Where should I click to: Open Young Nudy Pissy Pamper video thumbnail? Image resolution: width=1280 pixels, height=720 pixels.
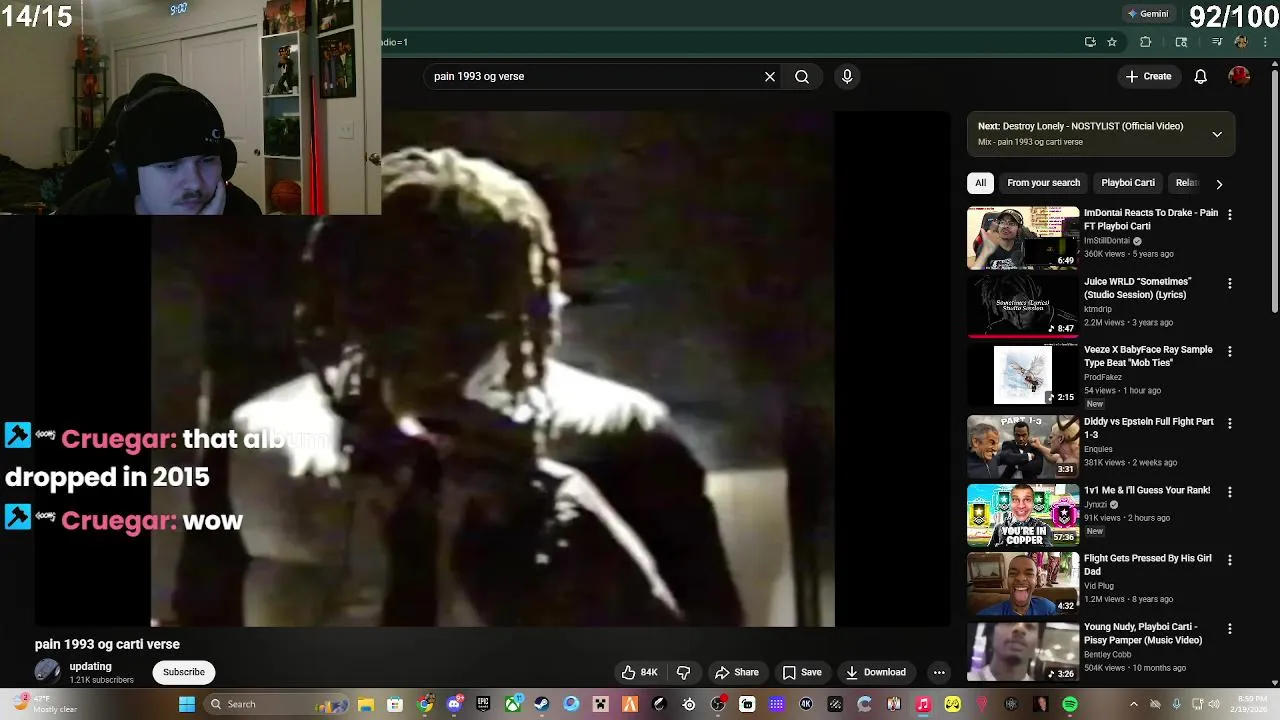tap(1022, 652)
